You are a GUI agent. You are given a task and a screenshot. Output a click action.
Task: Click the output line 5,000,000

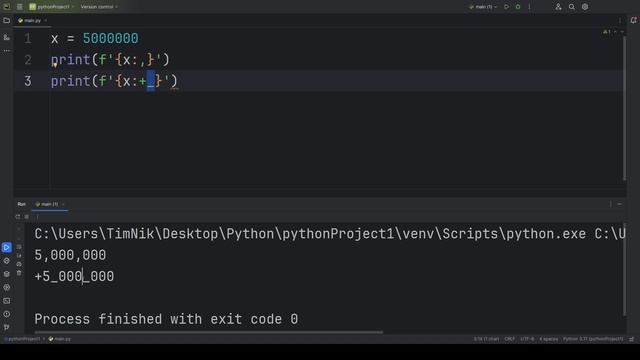click(70, 255)
